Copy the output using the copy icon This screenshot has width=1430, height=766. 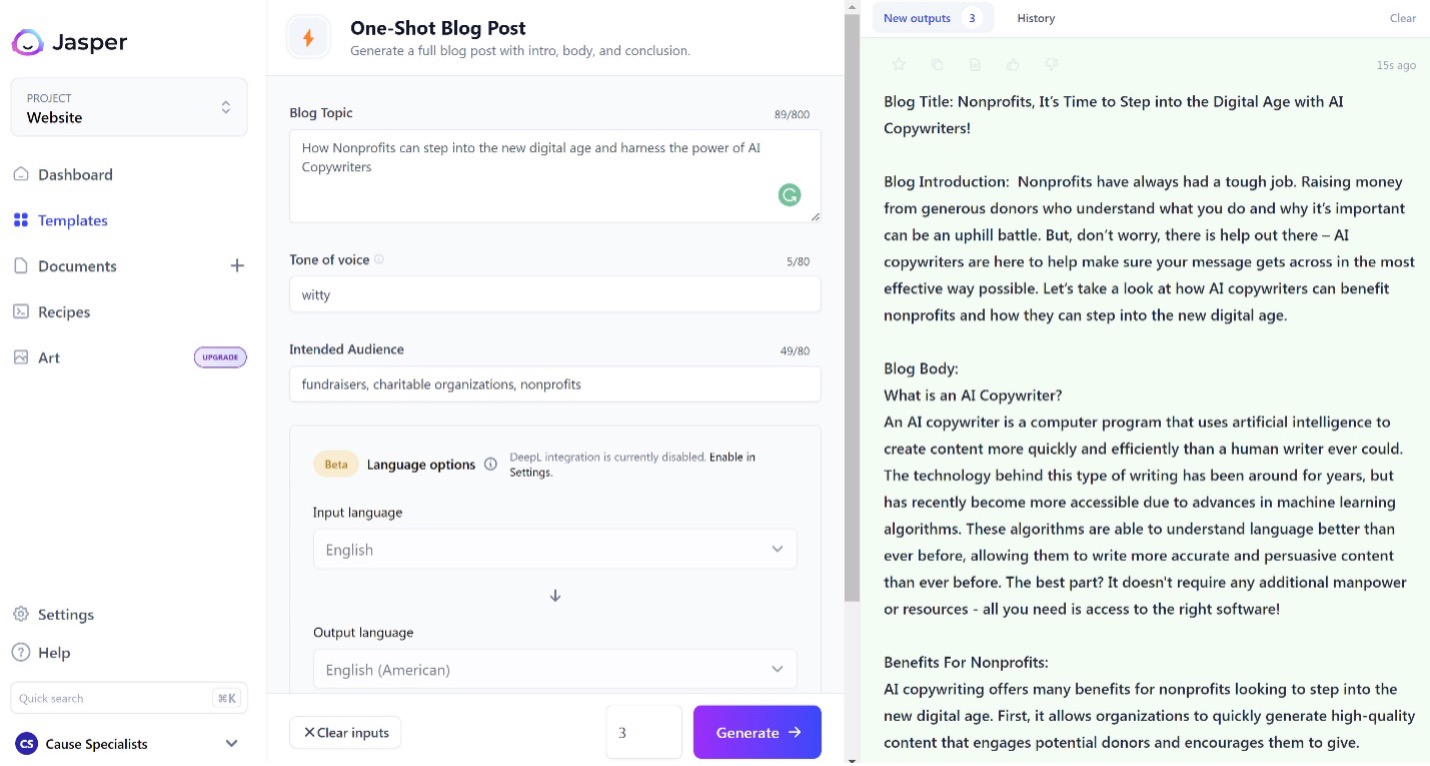click(x=937, y=65)
